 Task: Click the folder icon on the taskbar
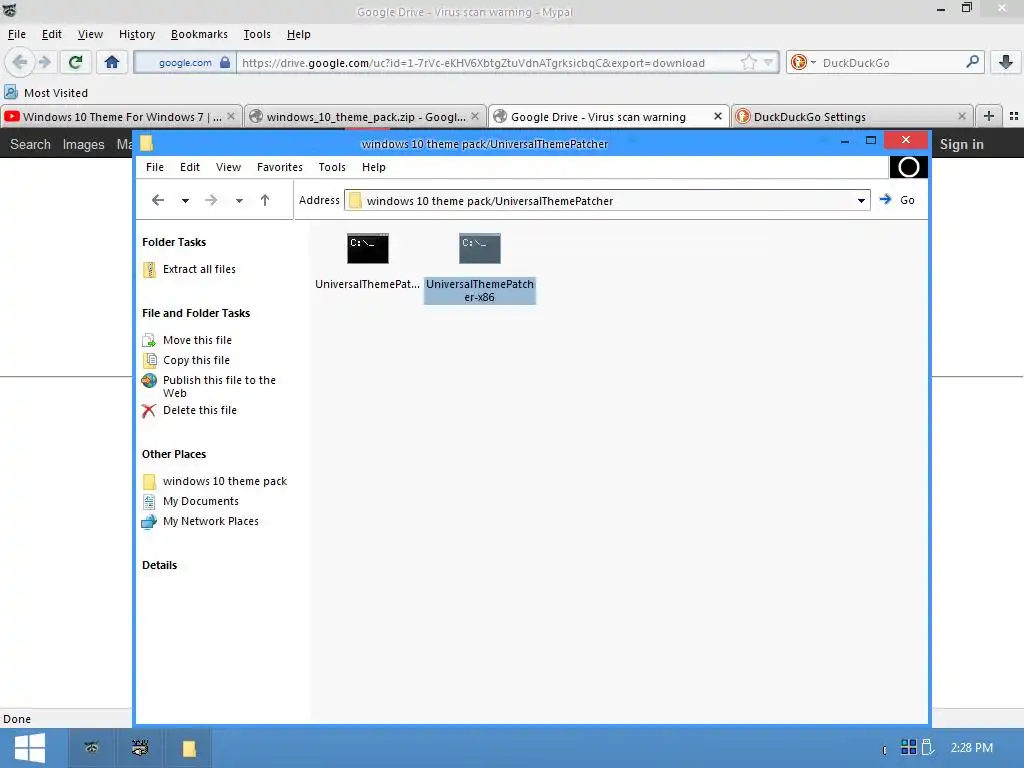point(189,748)
